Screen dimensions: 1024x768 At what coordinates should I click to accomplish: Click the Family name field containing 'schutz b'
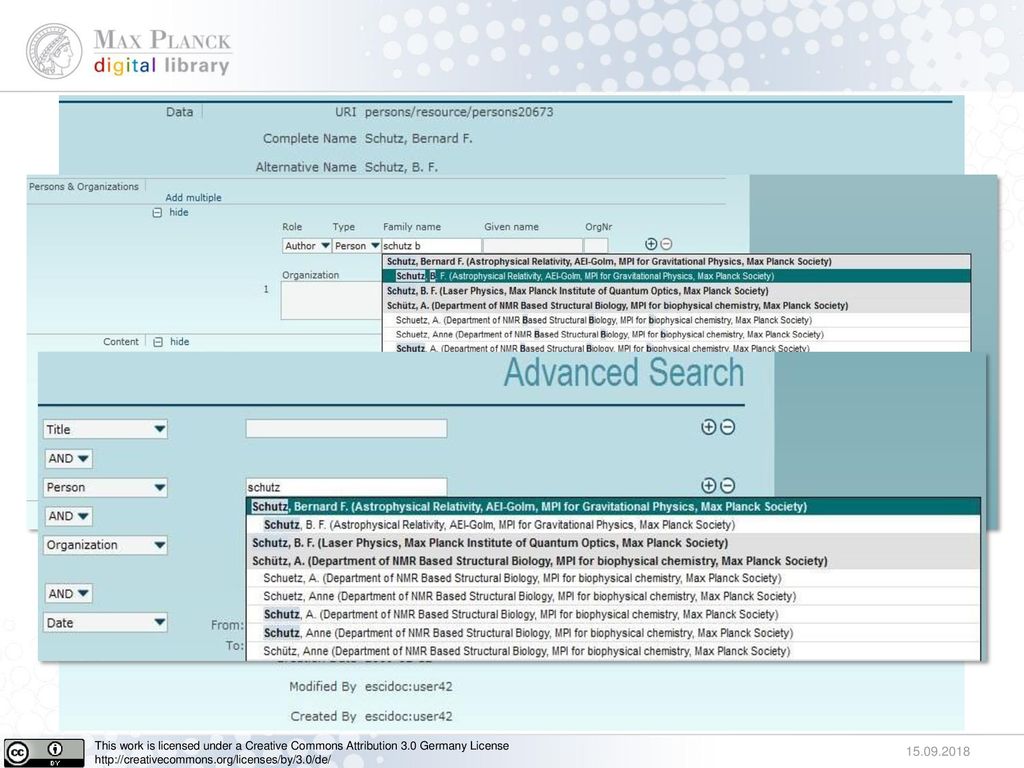tap(431, 246)
